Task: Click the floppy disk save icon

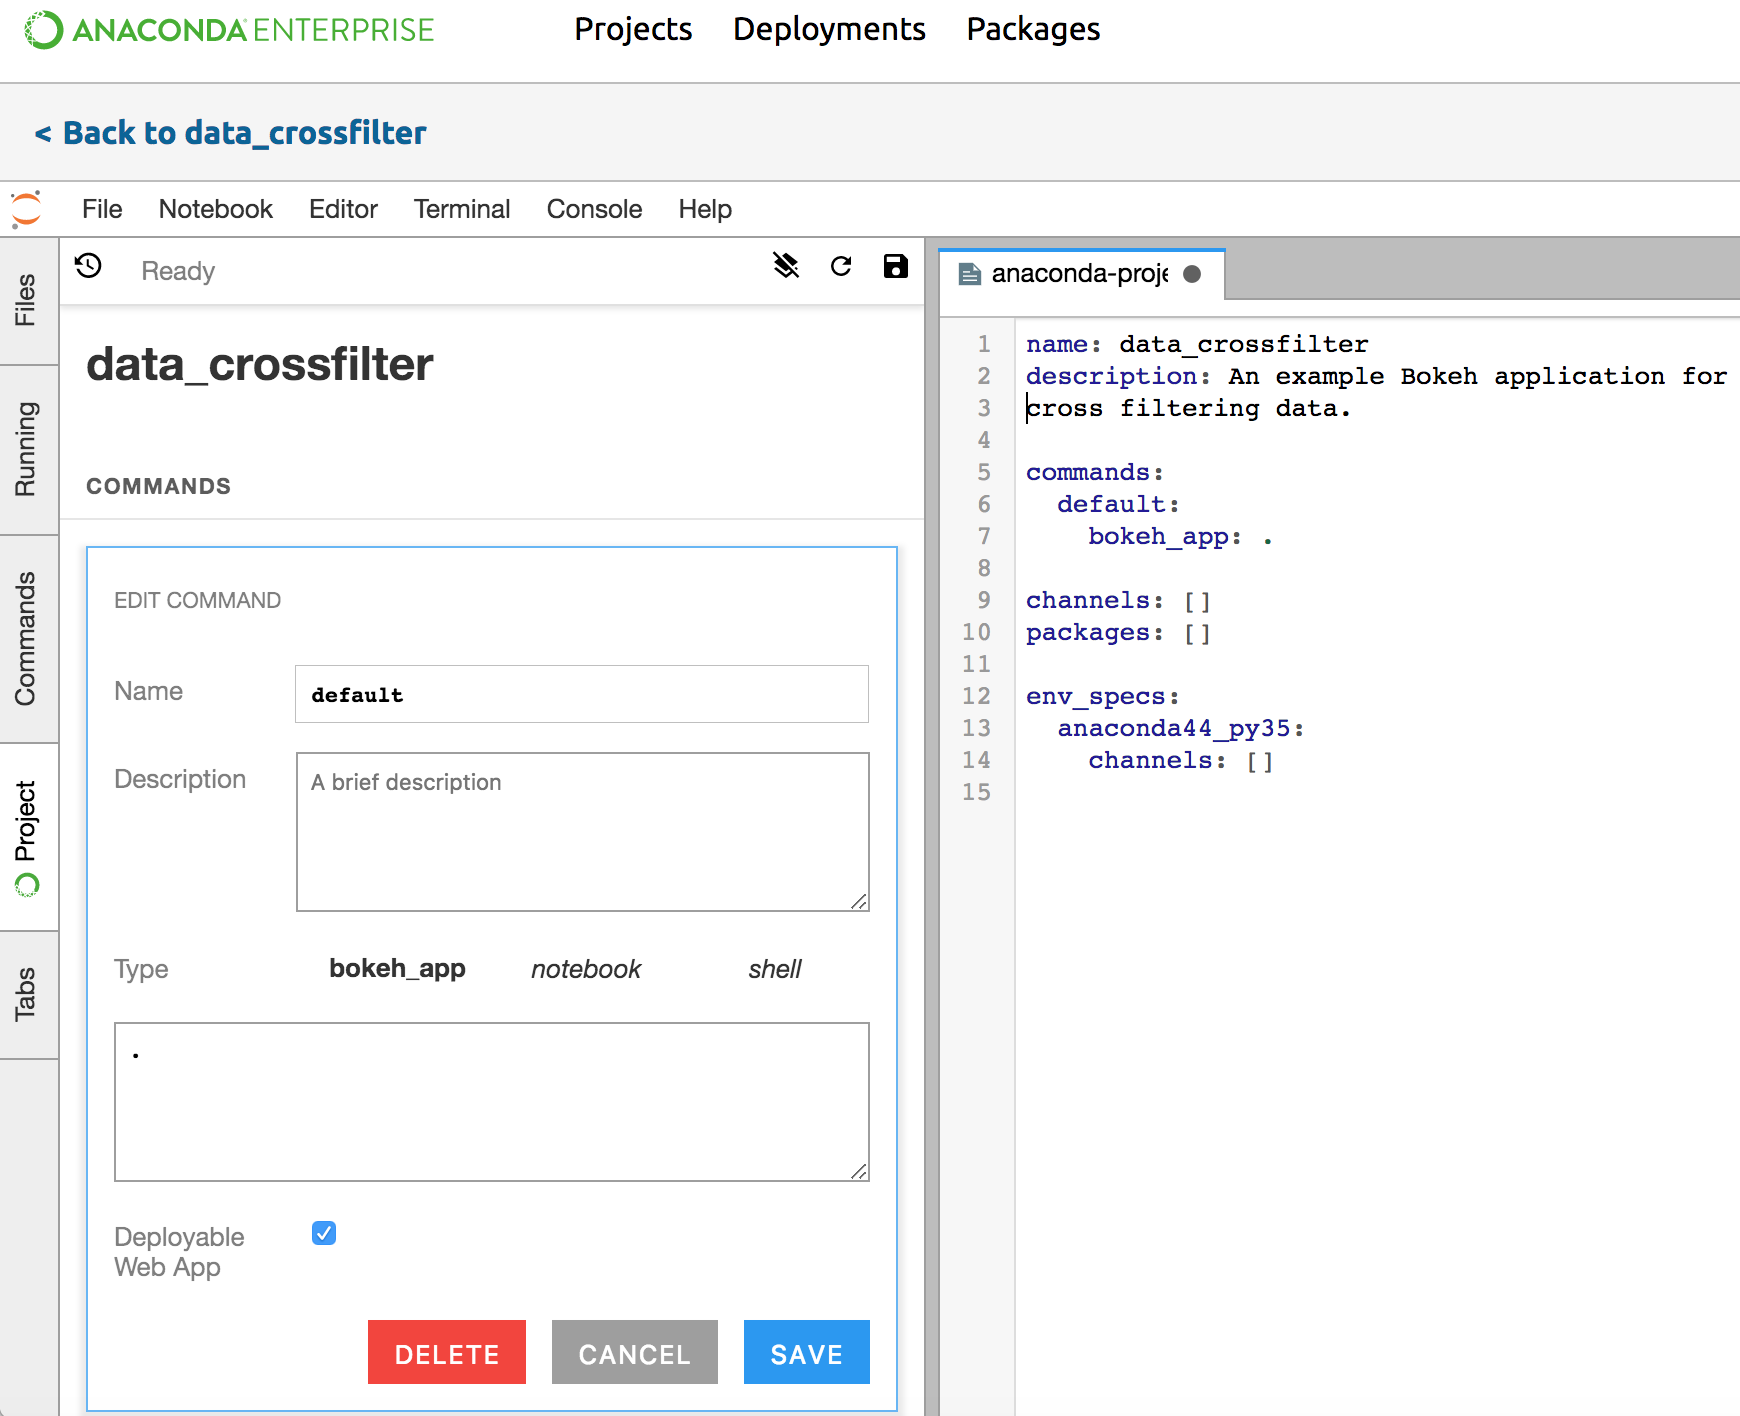Action: click(896, 266)
